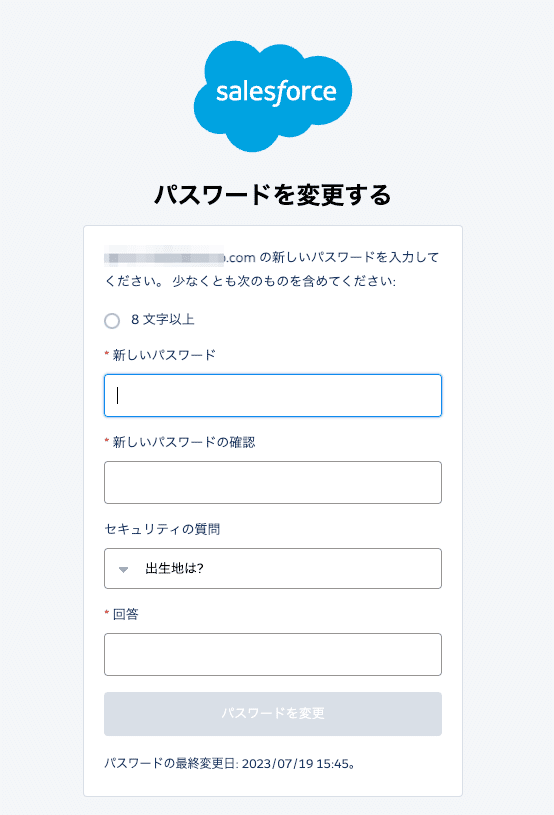Click the red asterisk beside 新しいパスワード
The image size is (554, 815).
(107, 353)
